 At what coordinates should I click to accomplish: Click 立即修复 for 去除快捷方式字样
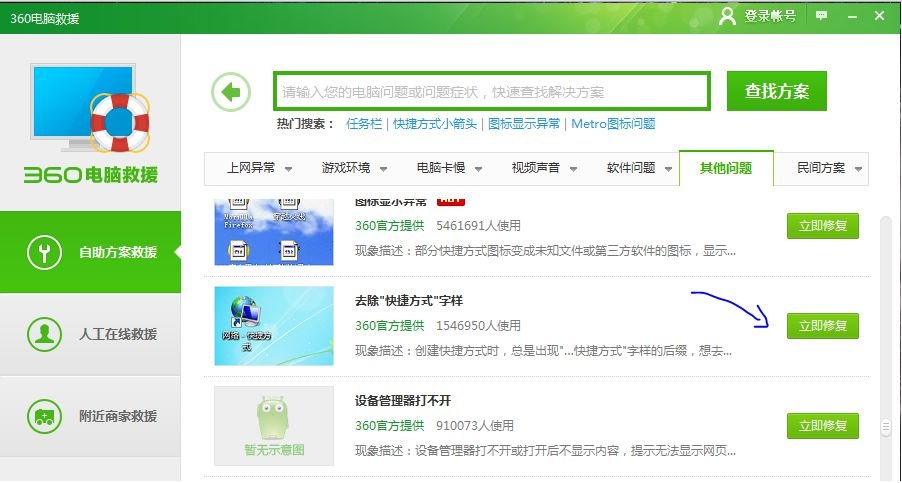click(x=823, y=326)
